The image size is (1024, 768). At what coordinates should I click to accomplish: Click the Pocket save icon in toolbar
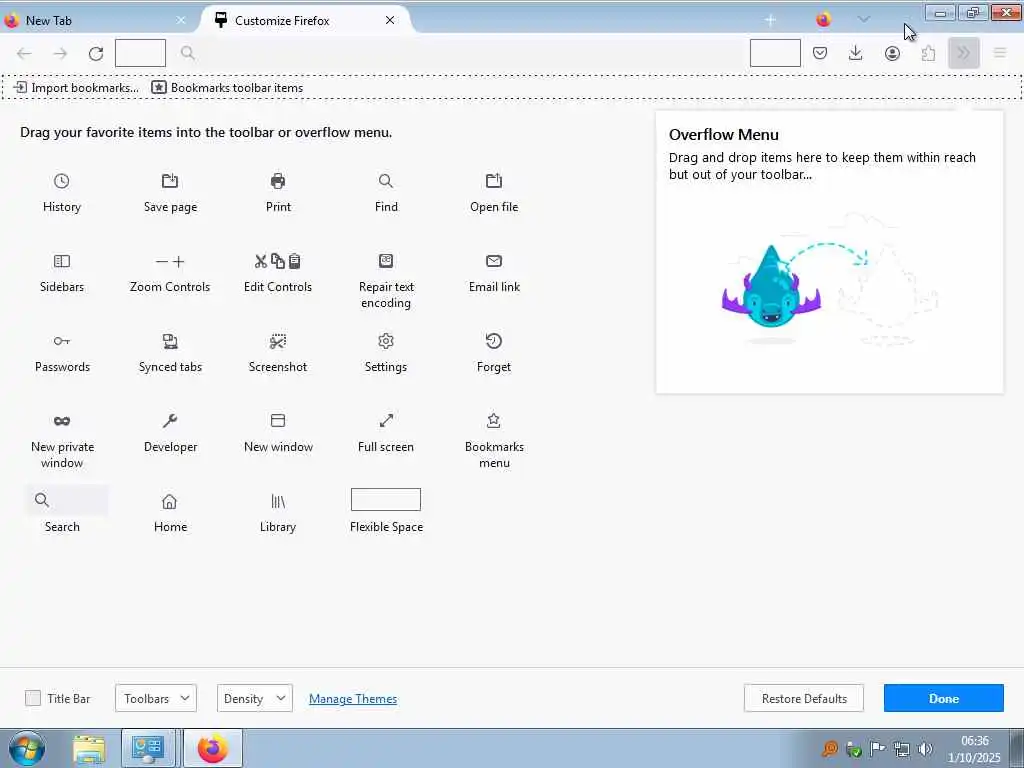pyautogui.click(x=820, y=53)
